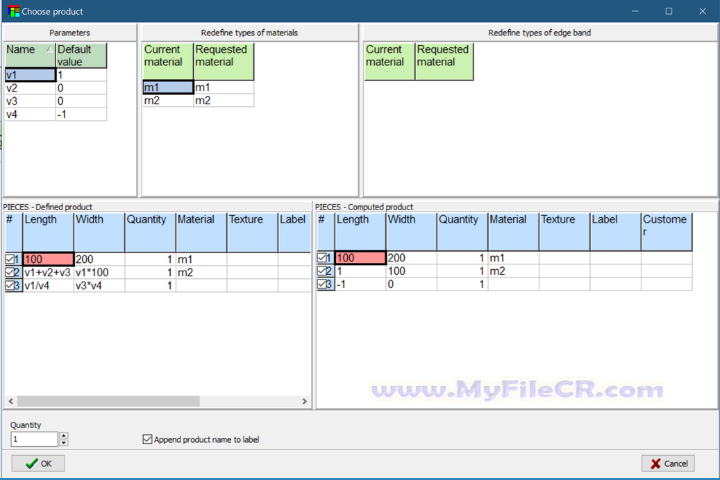
Task: Select Length cell -1 in Computed product
Action: click(x=360, y=284)
